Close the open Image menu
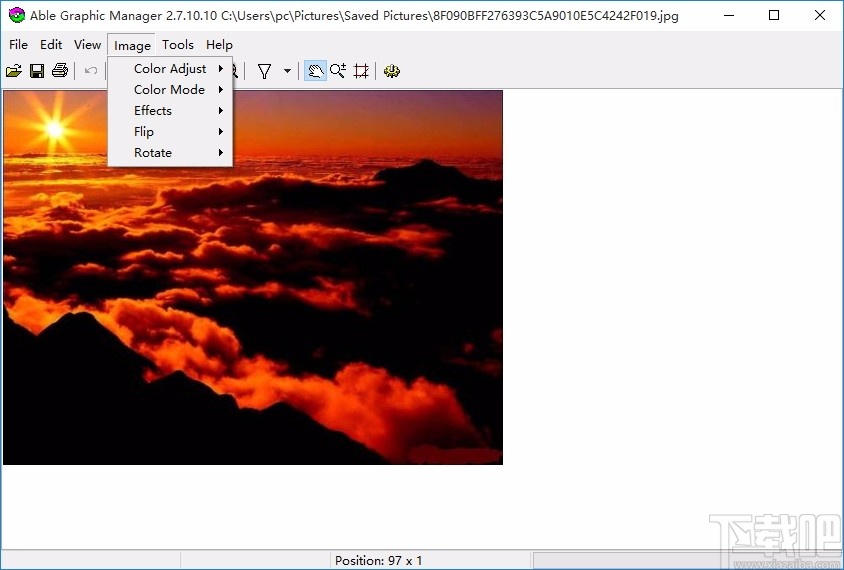Screen dimensions: 844x570 (x=132, y=45)
